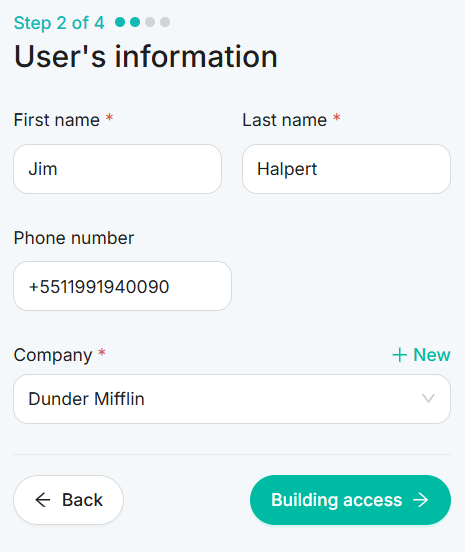Open the Dunder Mifflin company selector
The height and width of the screenshot is (552, 465).
[232, 399]
